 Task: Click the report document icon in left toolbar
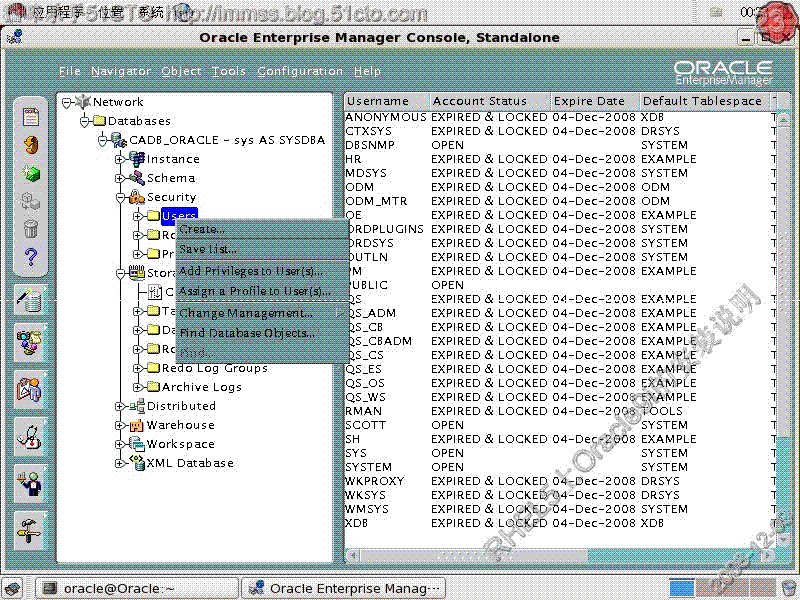(x=31, y=117)
